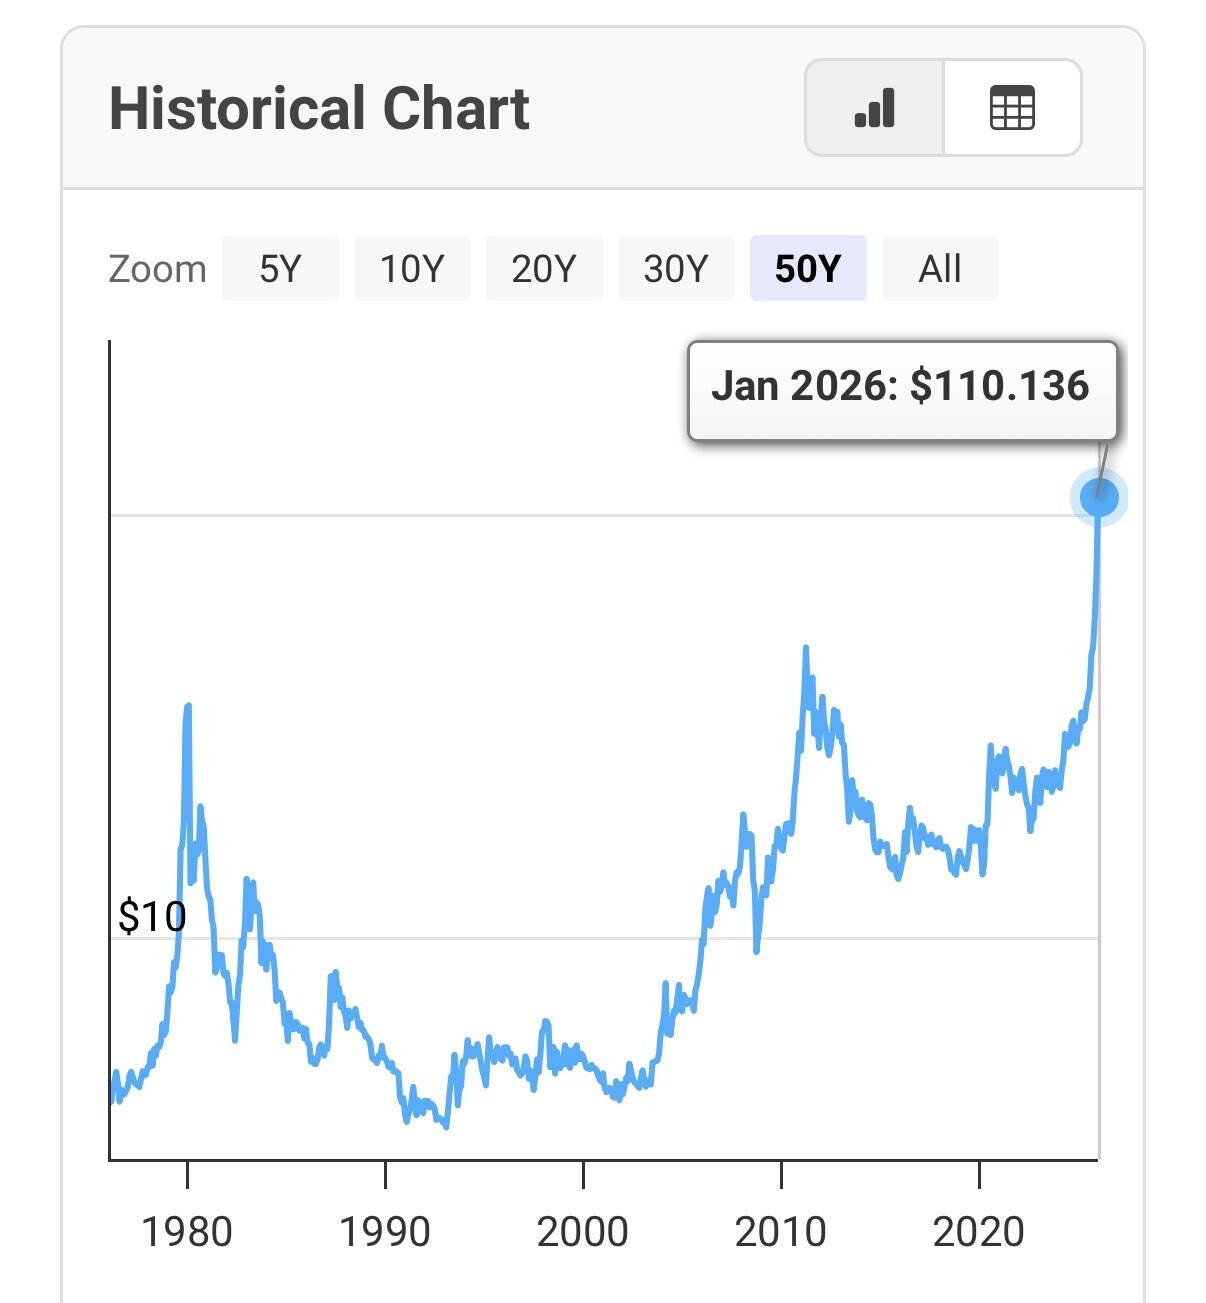Click the Jan 2026 data point marker
Screen dimensions: 1206x1303
[x=1098, y=496]
